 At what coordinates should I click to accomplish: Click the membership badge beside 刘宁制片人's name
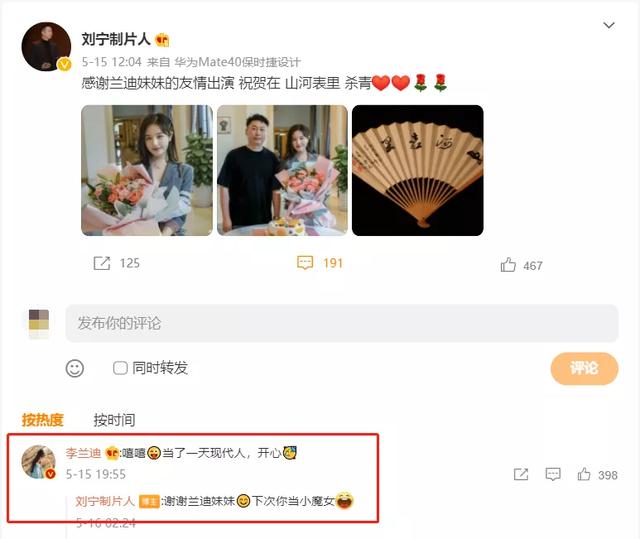(162, 40)
